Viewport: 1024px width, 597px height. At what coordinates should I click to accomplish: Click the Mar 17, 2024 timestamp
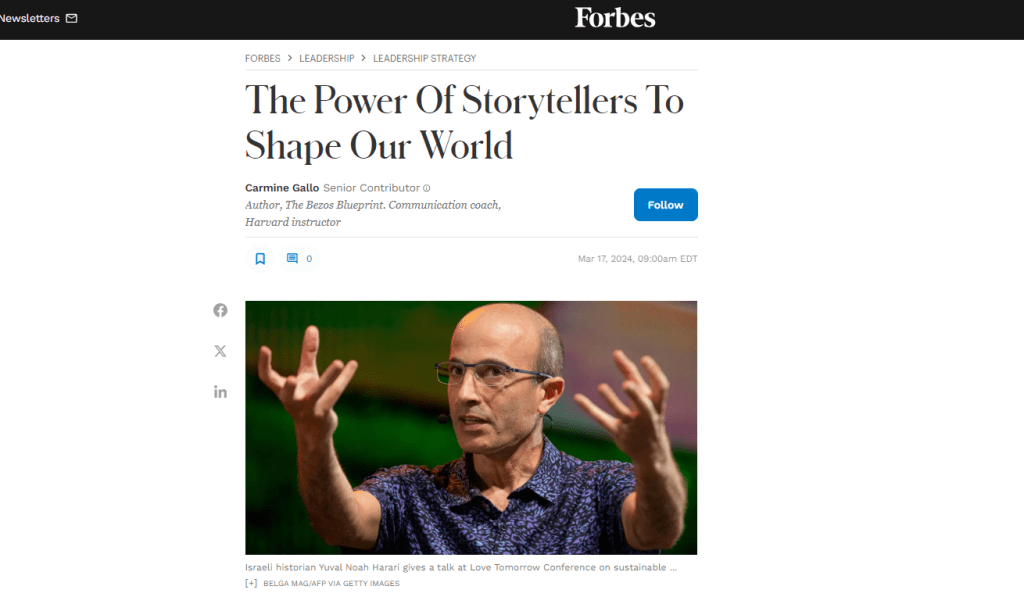tap(637, 259)
